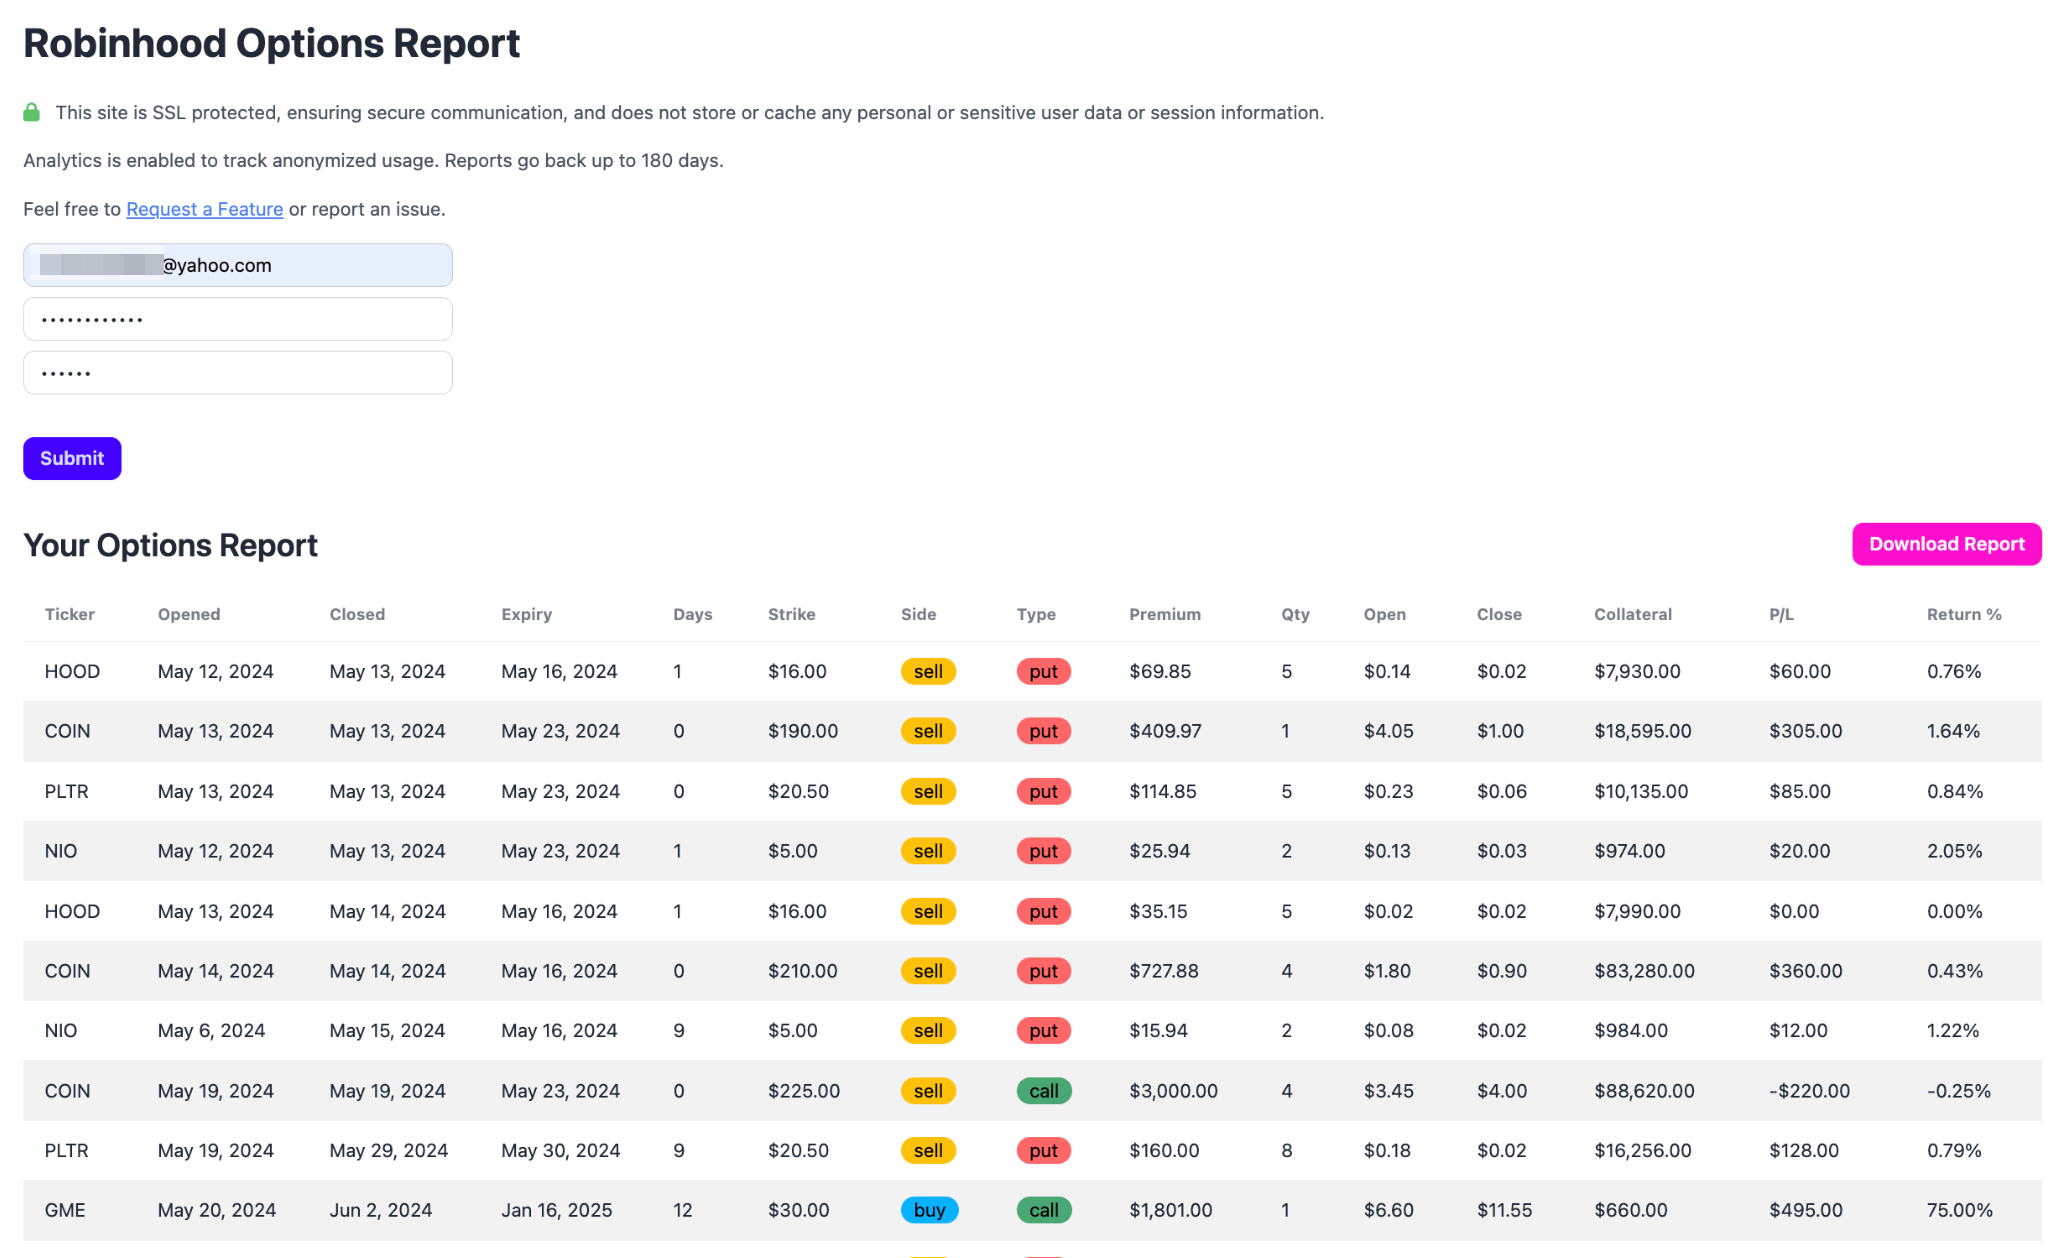Click the yahoo.com email input field

click(238, 265)
